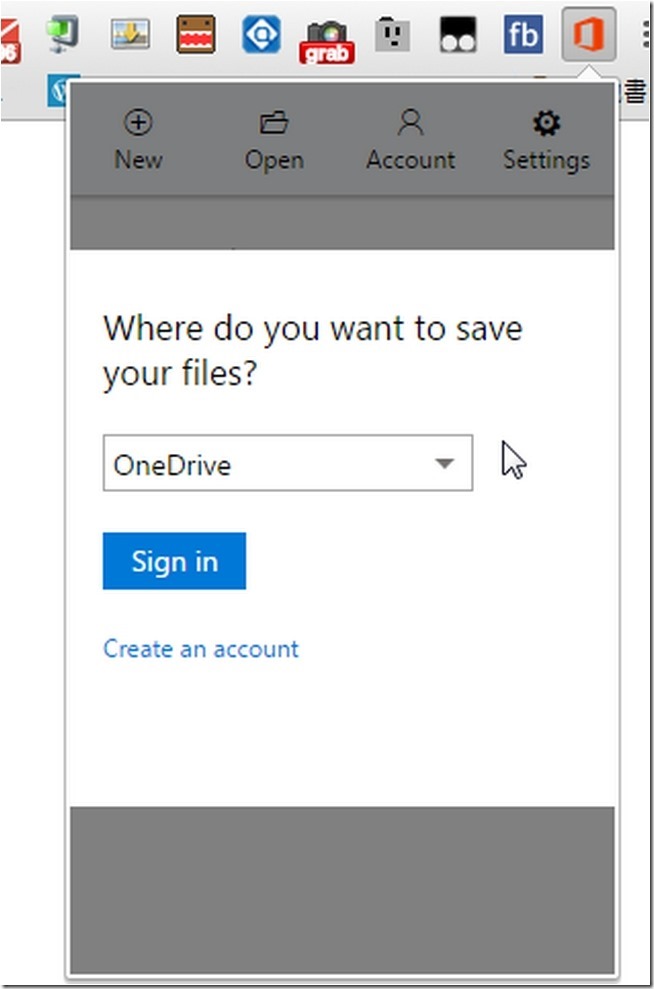The height and width of the screenshot is (989, 654).
Task: Click the New document plus icon
Action: pyautogui.click(x=138, y=123)
